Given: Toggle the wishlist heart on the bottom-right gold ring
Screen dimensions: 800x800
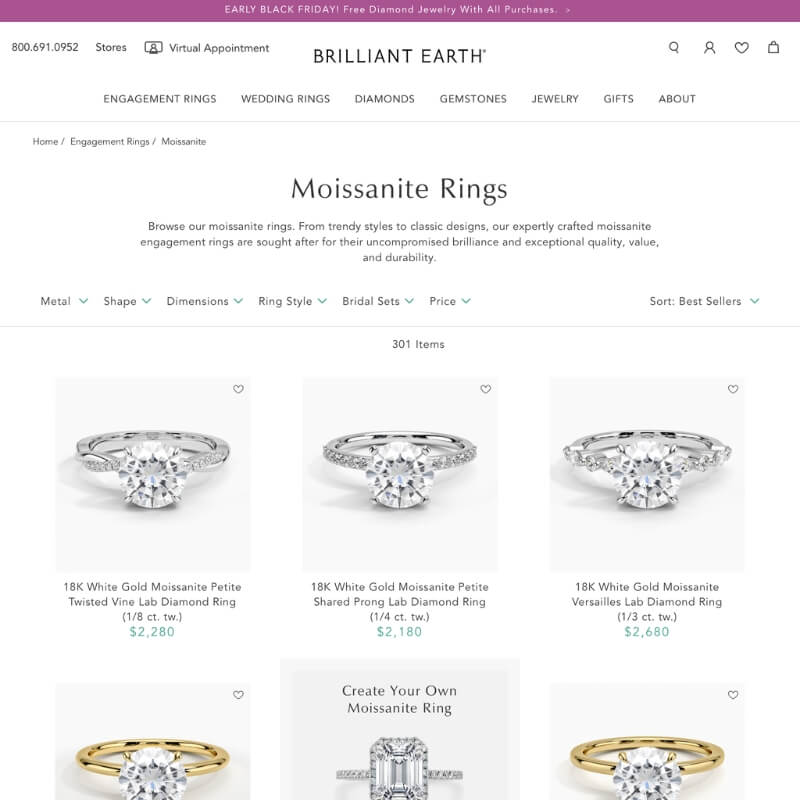Looking at the screenshot, I should [732, 694].
